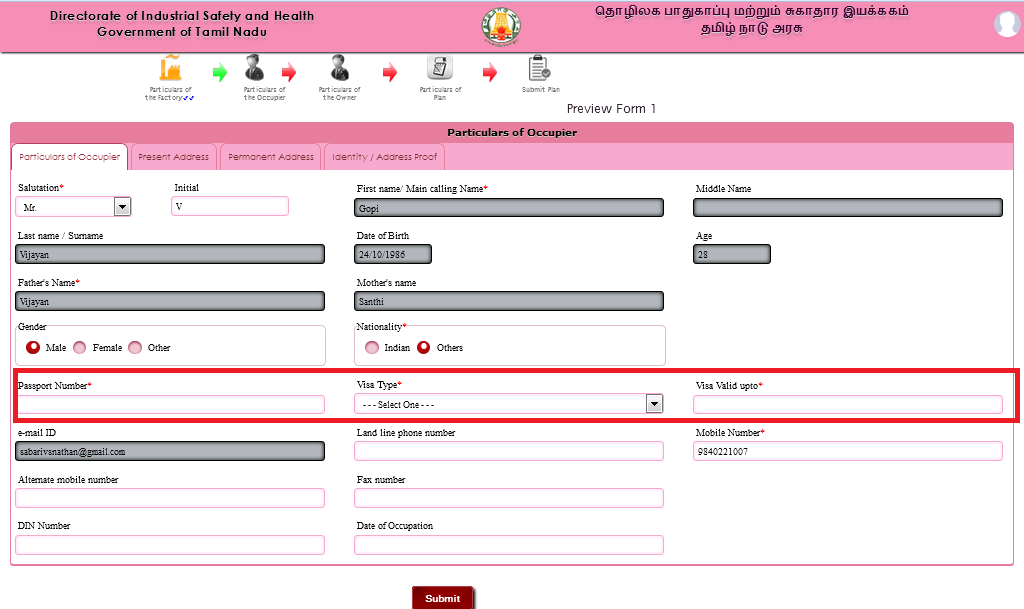The image size is (1024, 609).
Task: Click the First name field containing Gopi
Action: [x=509, y=208]
